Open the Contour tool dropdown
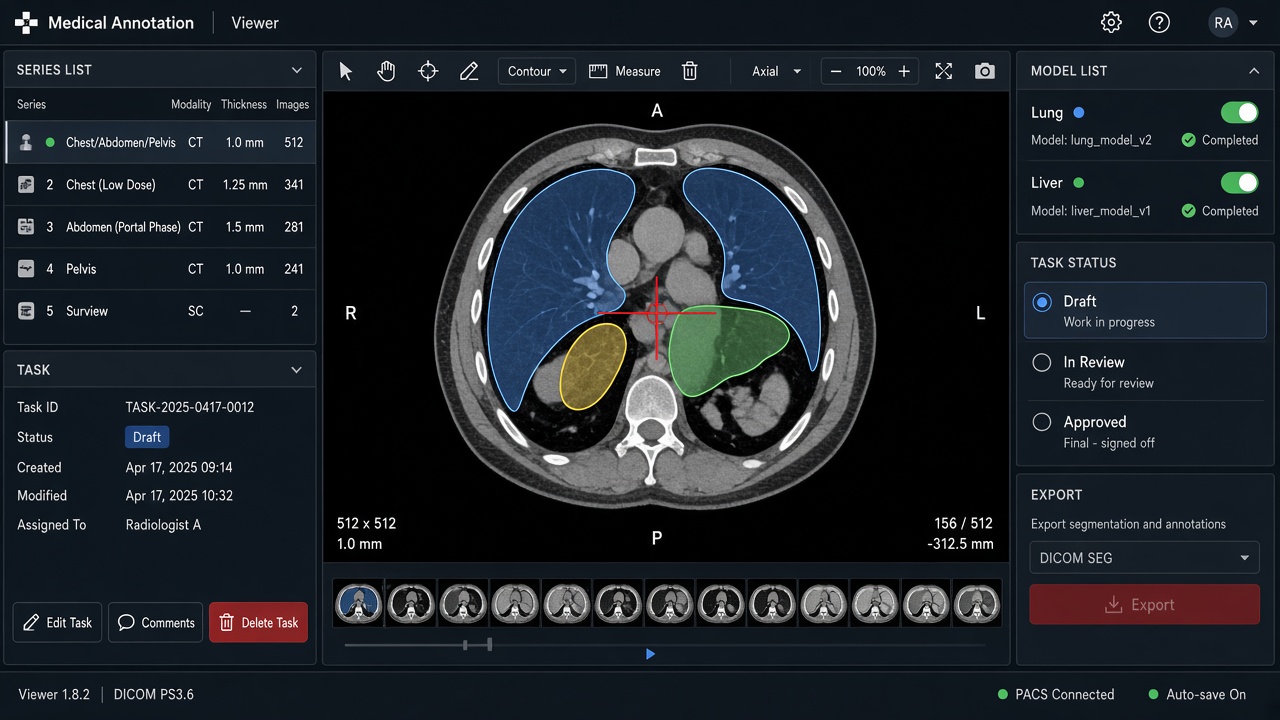 point(537,71)
